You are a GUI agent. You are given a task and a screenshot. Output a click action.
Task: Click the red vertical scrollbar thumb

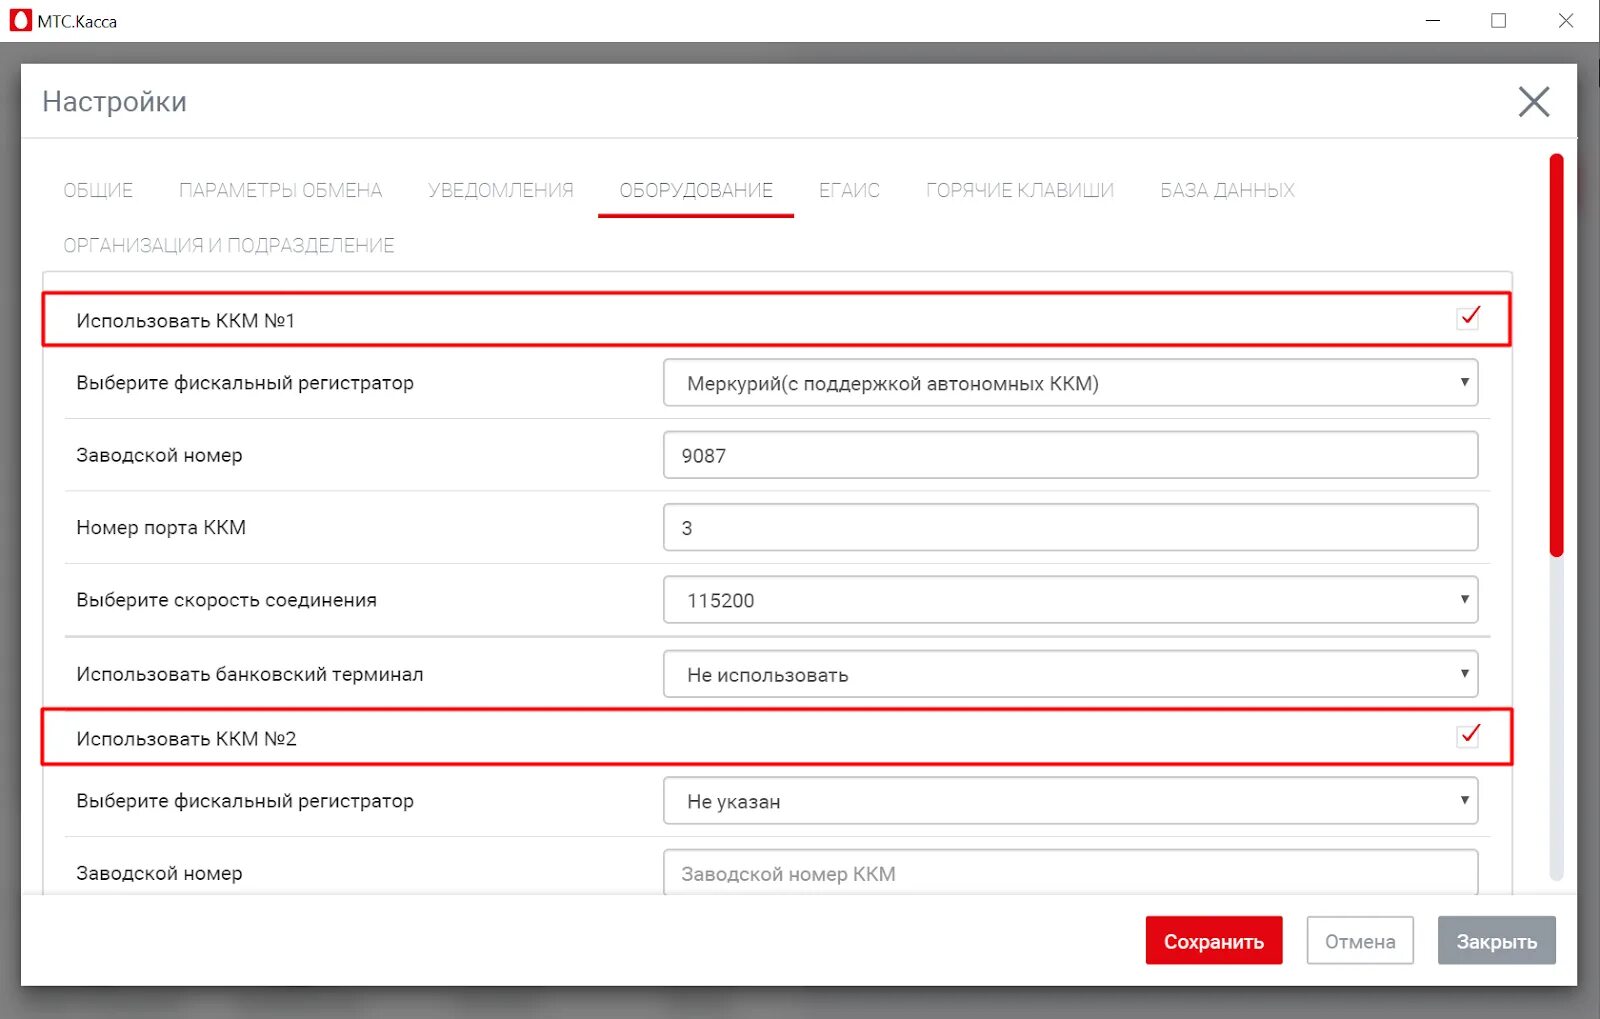point(1556,354)
